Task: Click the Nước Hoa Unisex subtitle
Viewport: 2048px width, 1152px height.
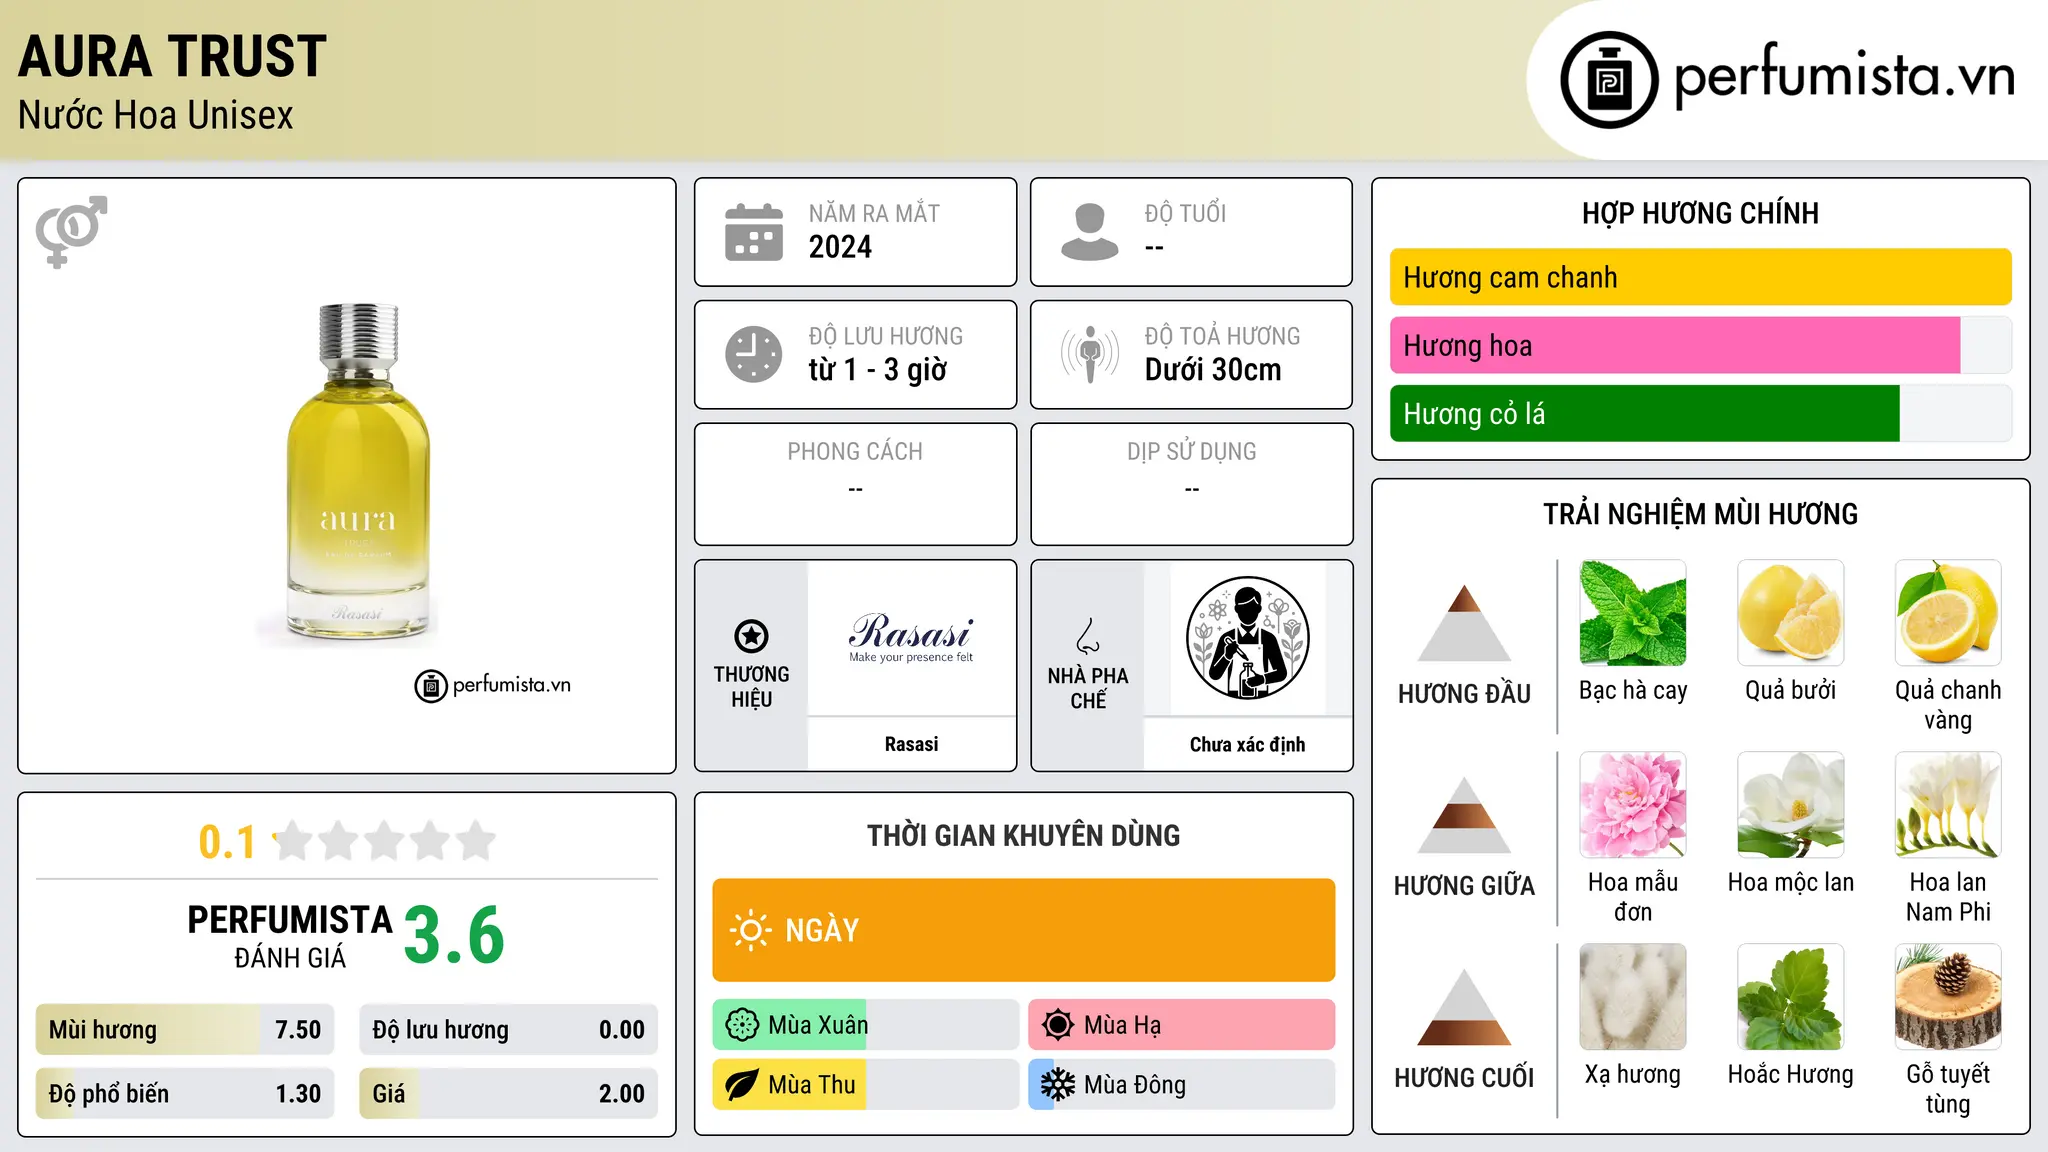Action: (155, 115)
